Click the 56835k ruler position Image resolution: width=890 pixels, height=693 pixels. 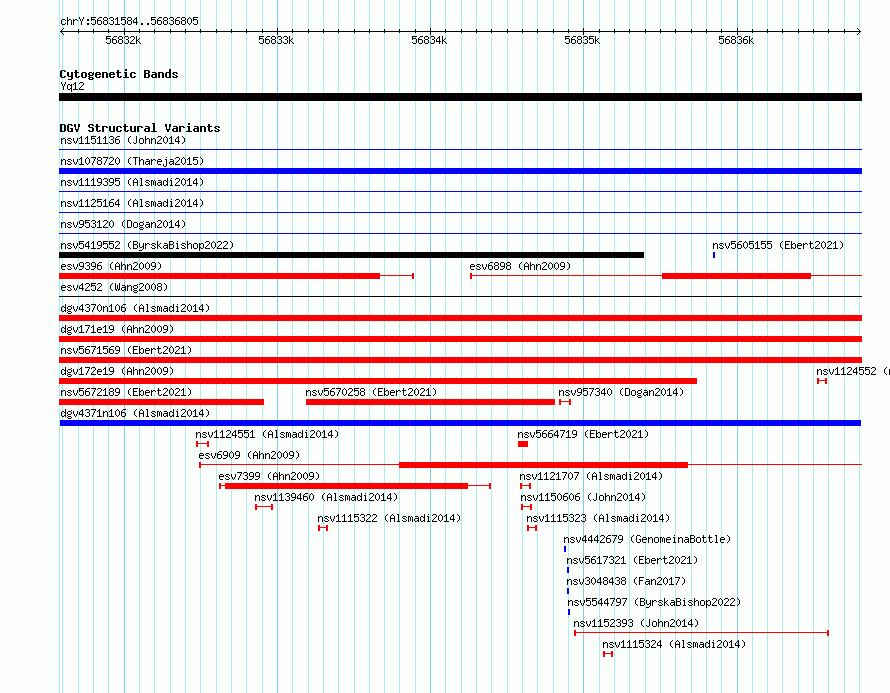click(582, 40)
